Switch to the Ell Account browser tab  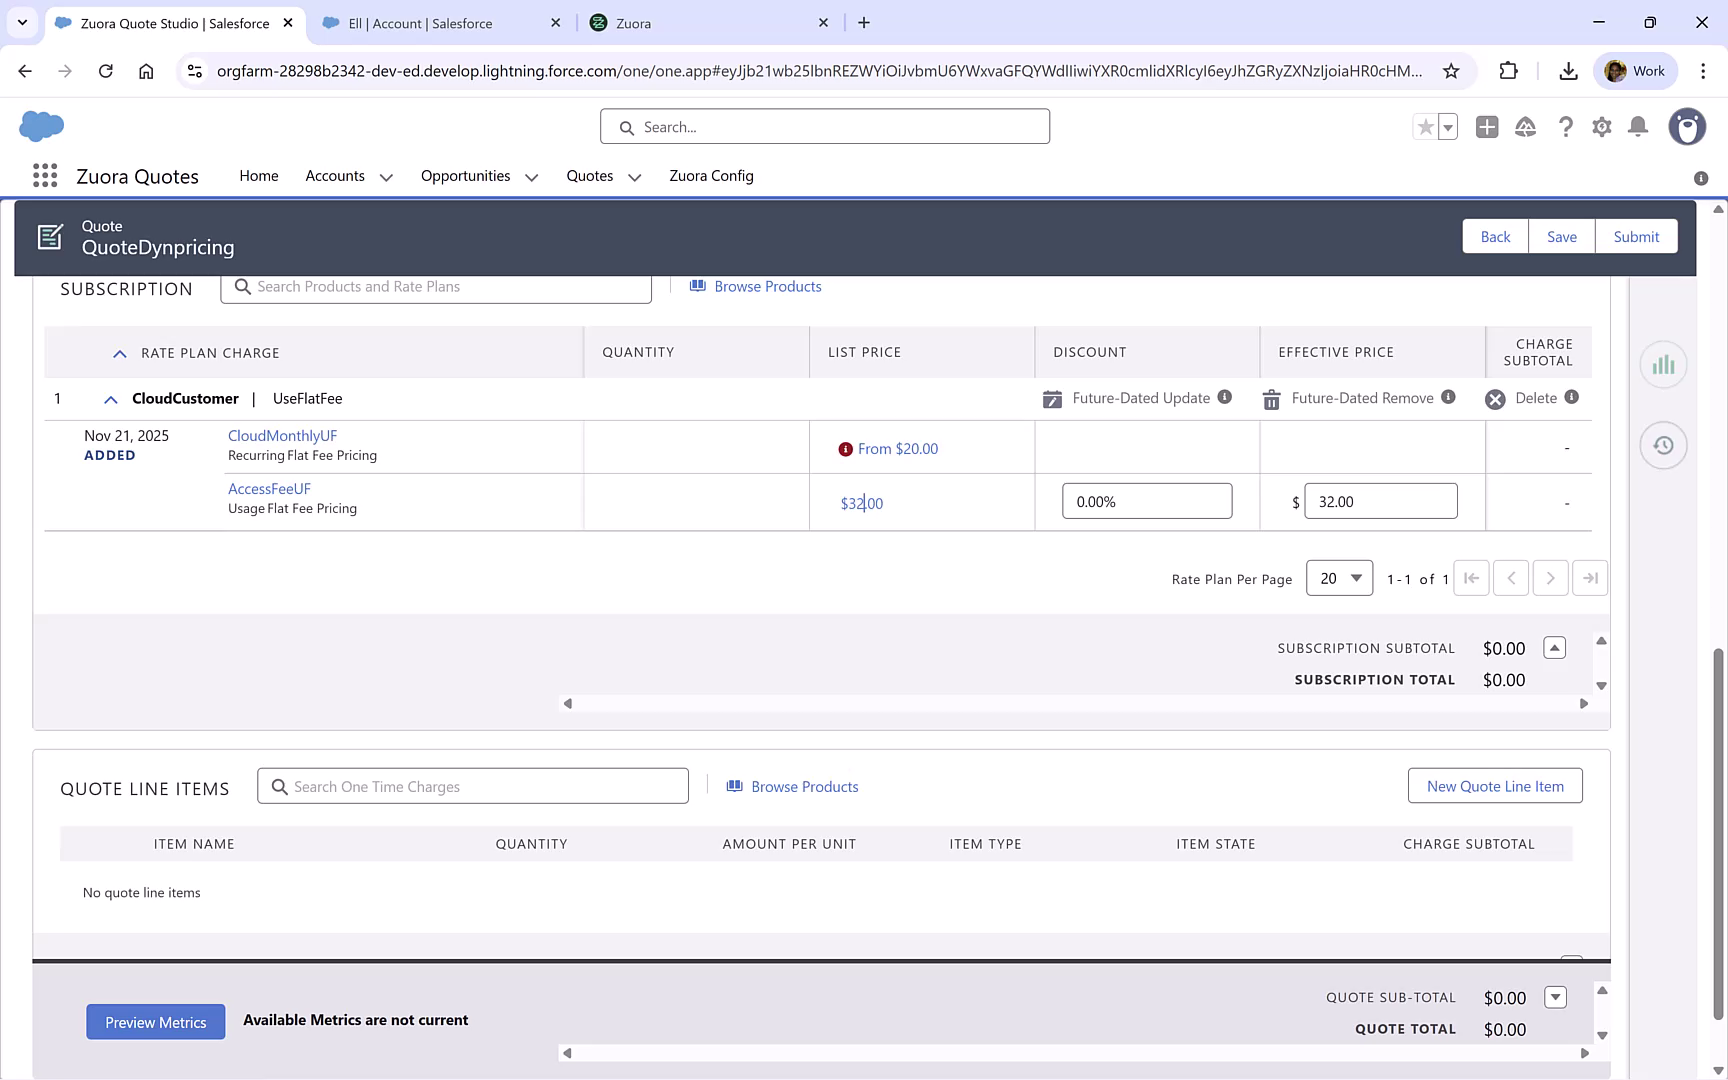430,22
